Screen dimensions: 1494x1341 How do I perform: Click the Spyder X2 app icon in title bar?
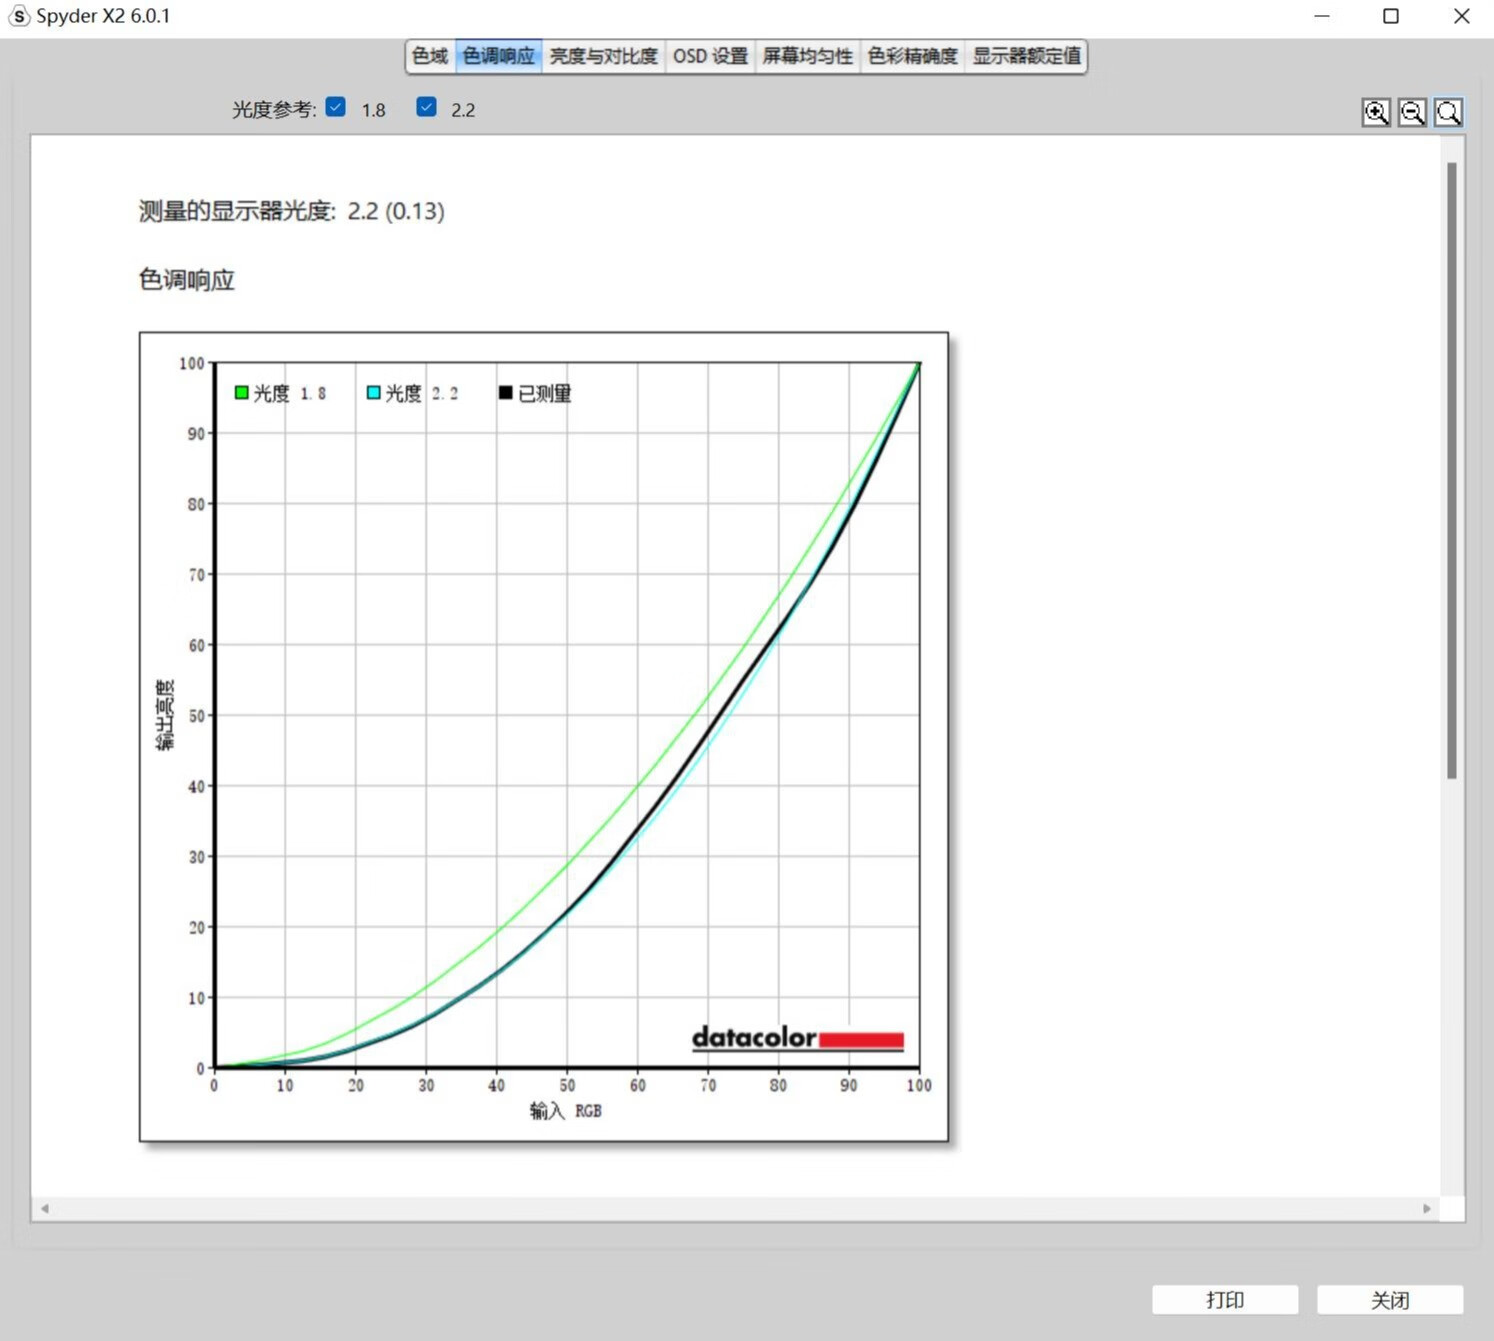[18, 16]
